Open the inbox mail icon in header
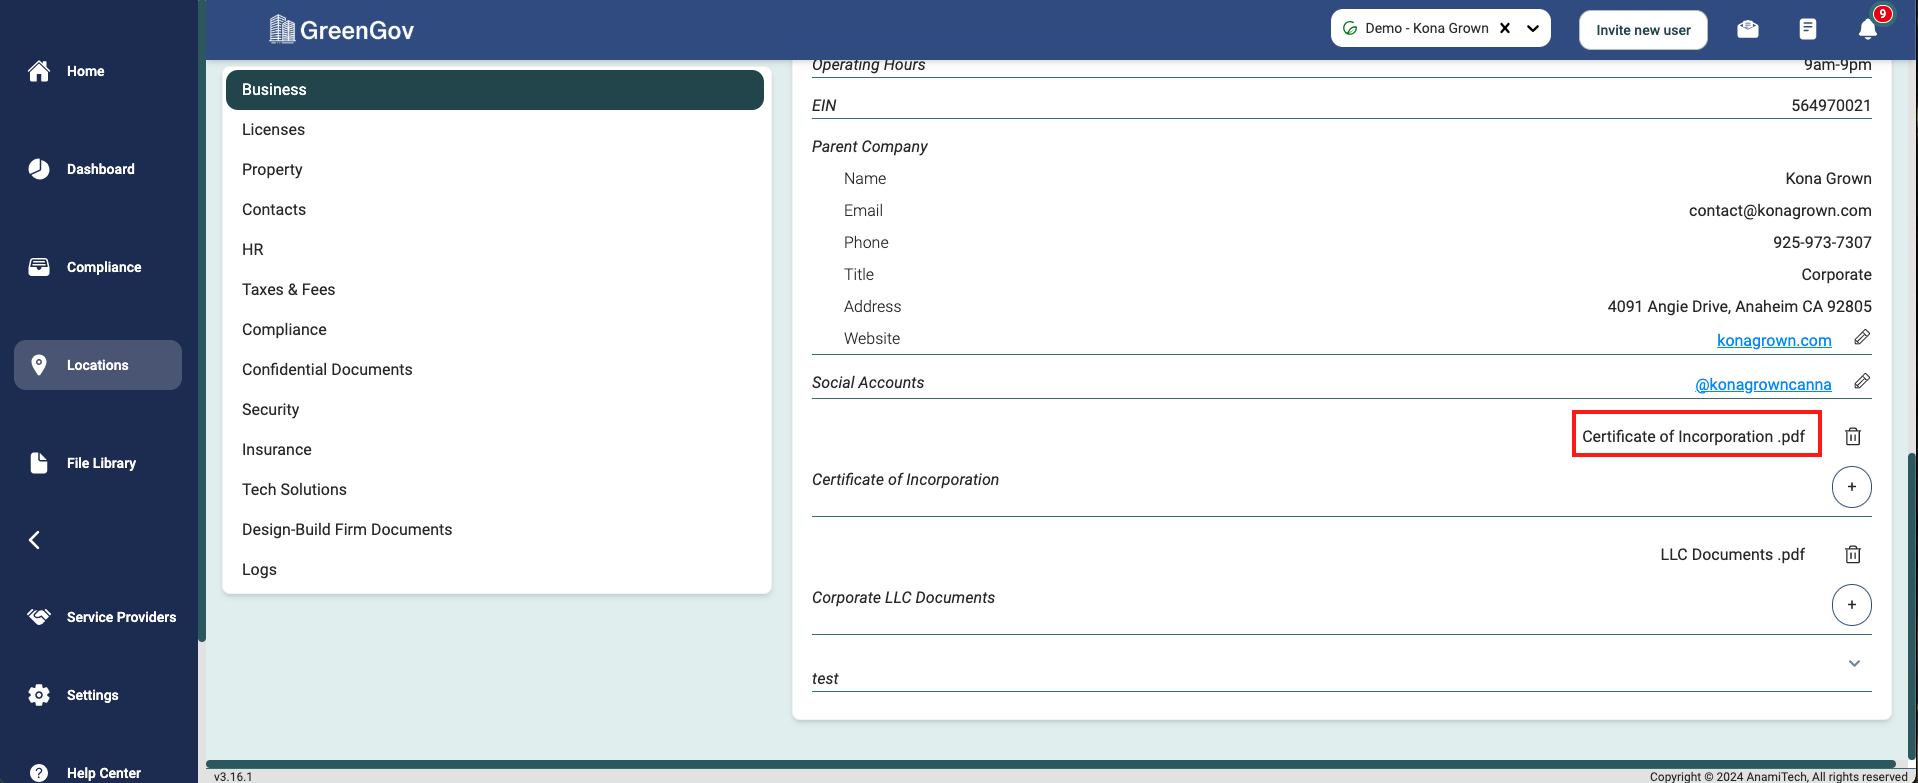This screenshot has height=783, width=1918. pyautogui.click(x=1748, y=29)
